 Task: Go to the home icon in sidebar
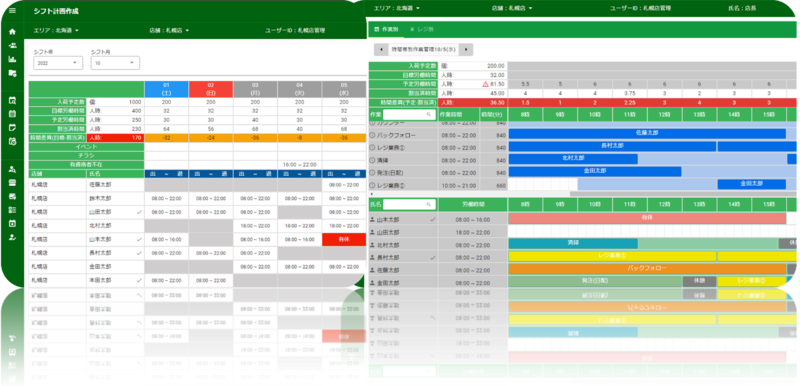coord(13,32)
